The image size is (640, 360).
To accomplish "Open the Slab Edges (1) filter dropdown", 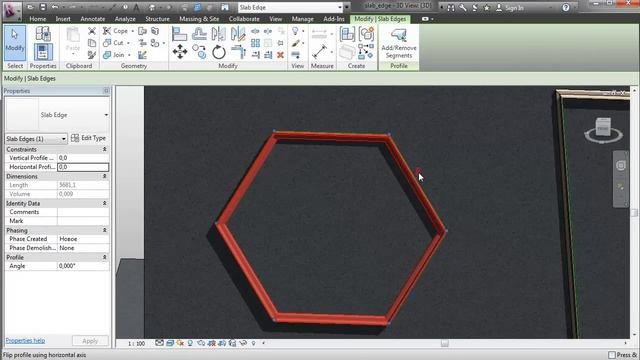I will click(x=36, y=139).
